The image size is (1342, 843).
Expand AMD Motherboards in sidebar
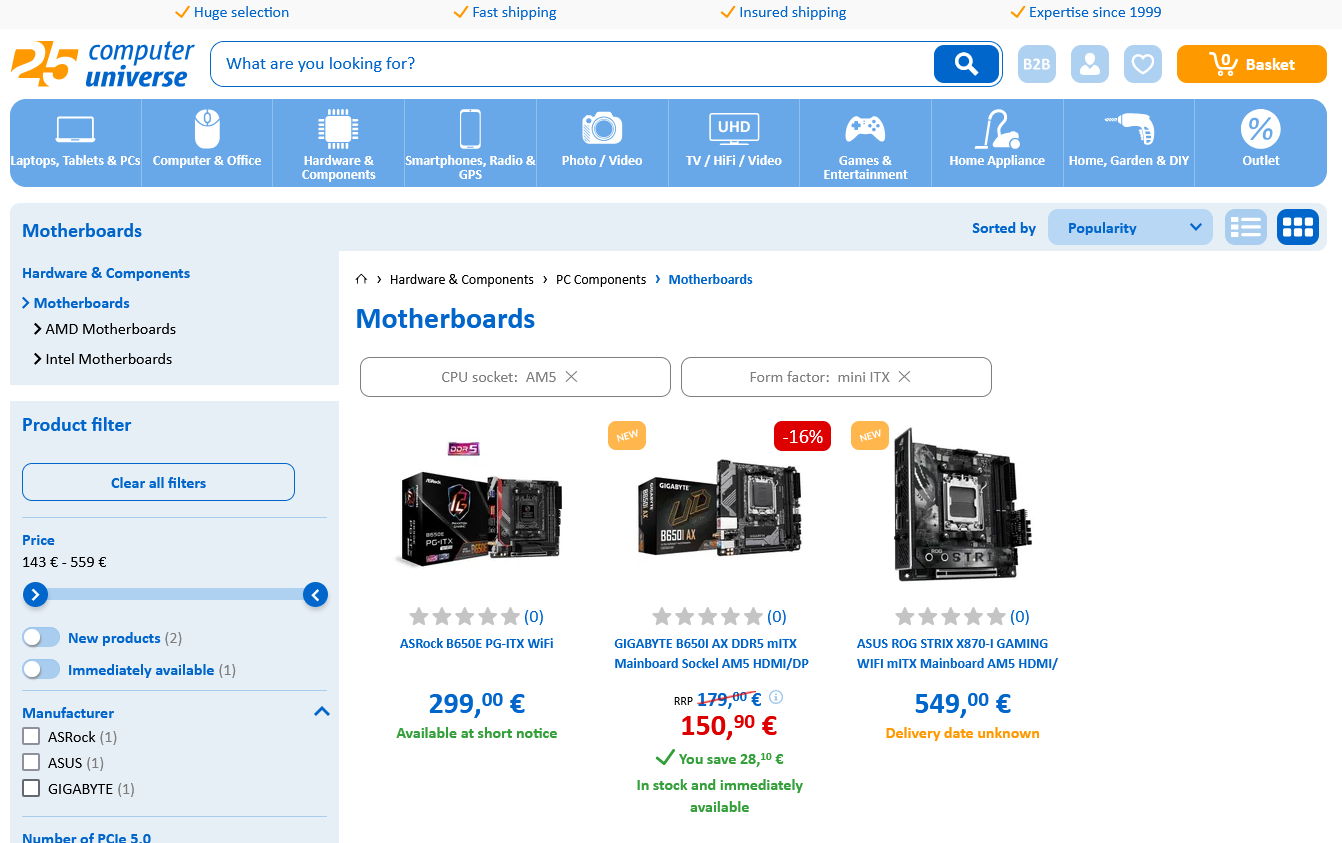tap(38, 329)
